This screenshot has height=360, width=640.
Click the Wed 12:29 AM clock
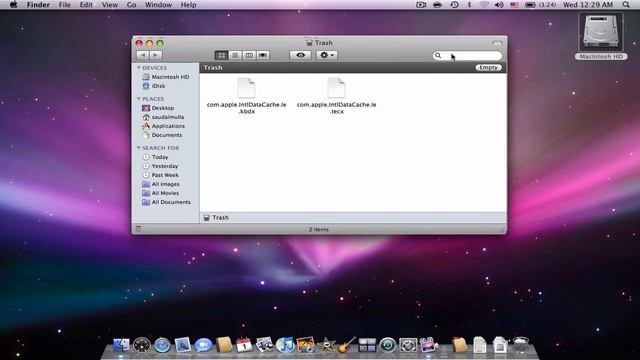(588, 5)
